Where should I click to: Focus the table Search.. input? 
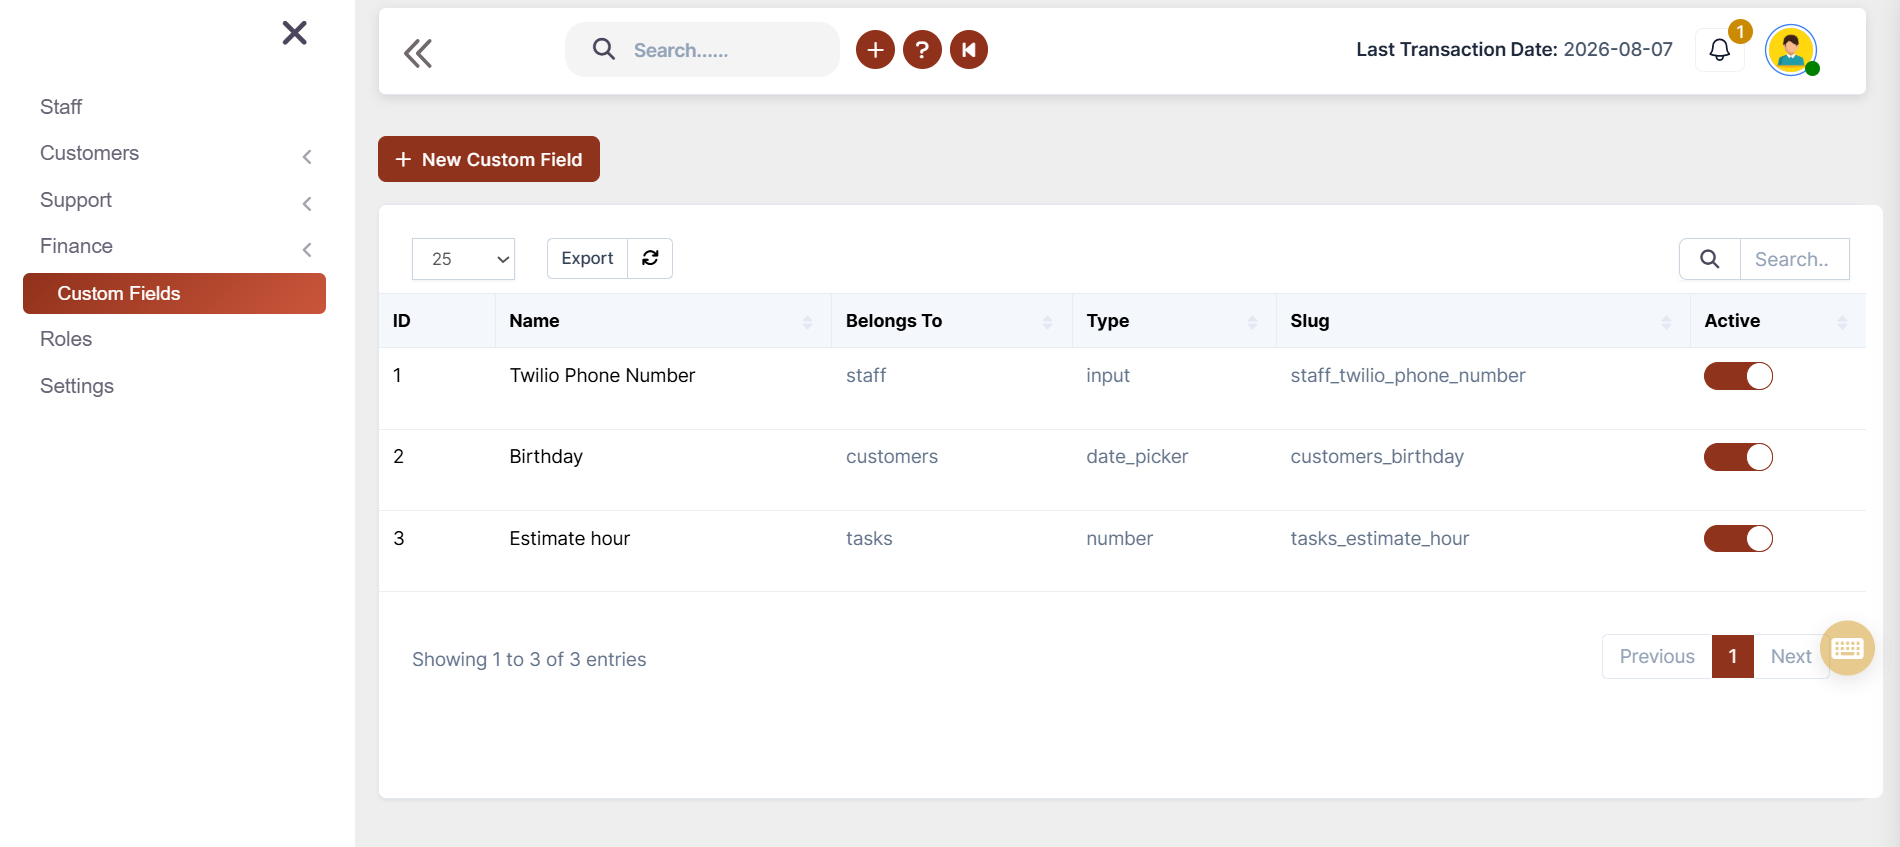point(1795,259)
